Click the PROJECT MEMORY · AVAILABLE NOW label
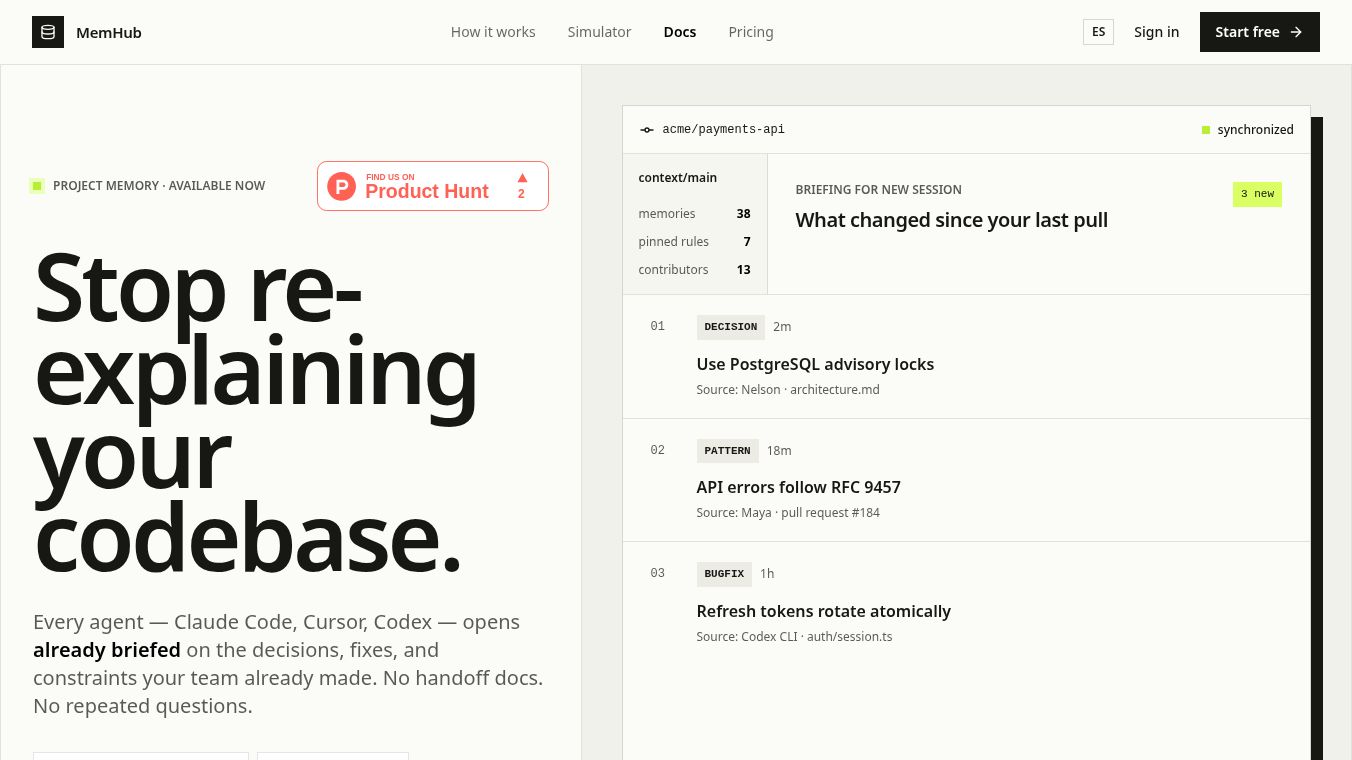The image size is (1352, 760). point(159,186)
